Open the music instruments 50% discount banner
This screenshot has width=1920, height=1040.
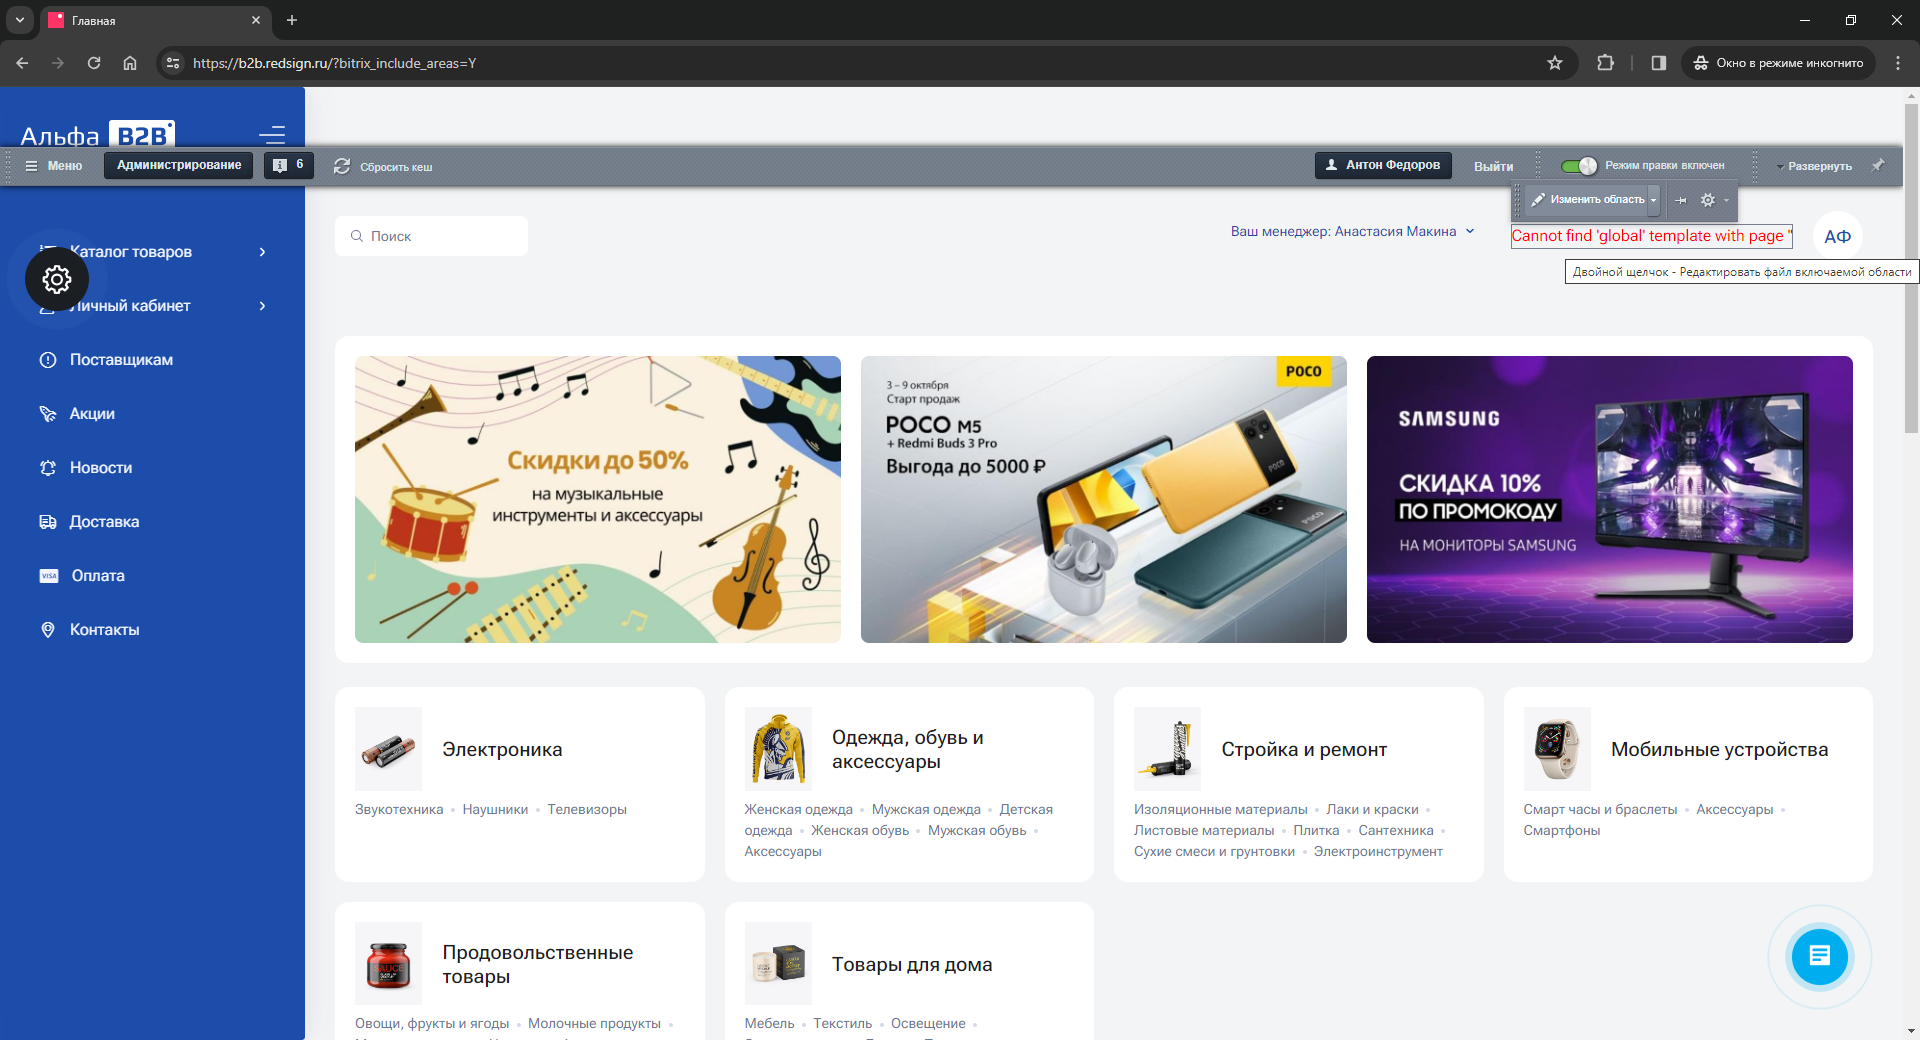pyautogui.click(x=598, y=499)
